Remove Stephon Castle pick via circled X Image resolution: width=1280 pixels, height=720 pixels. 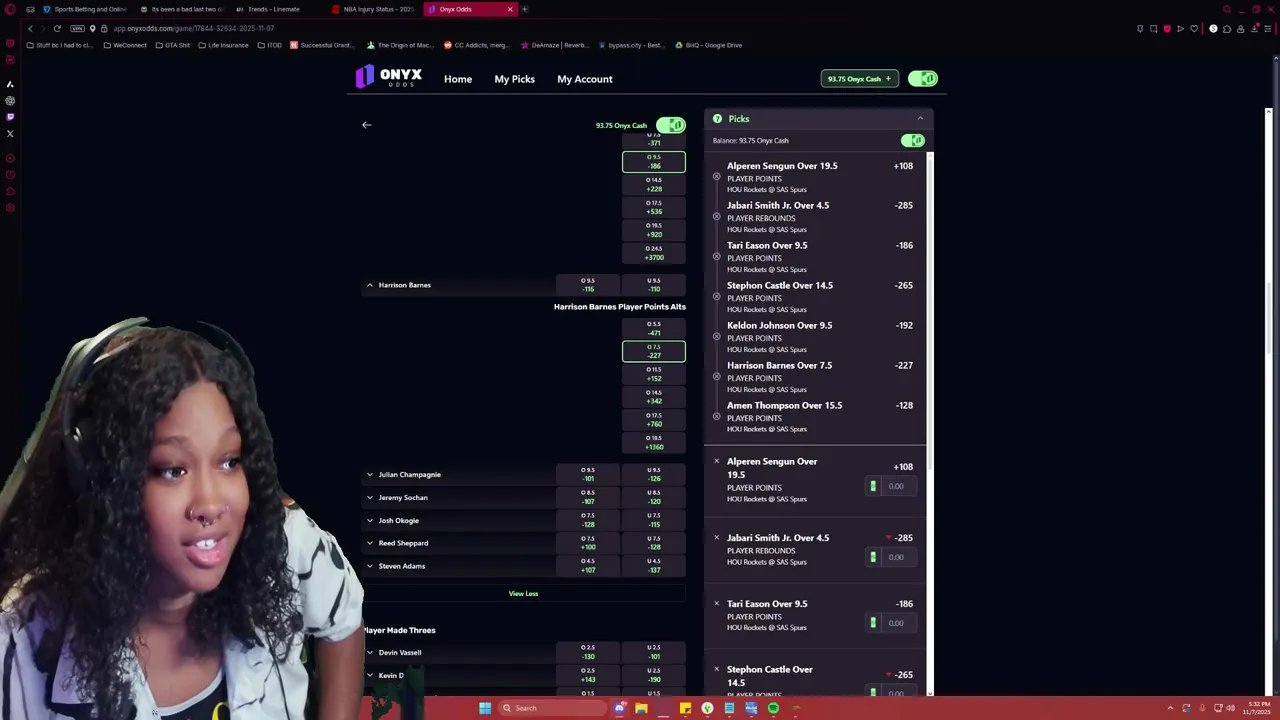pyautogui.click(x=716, y=297)
